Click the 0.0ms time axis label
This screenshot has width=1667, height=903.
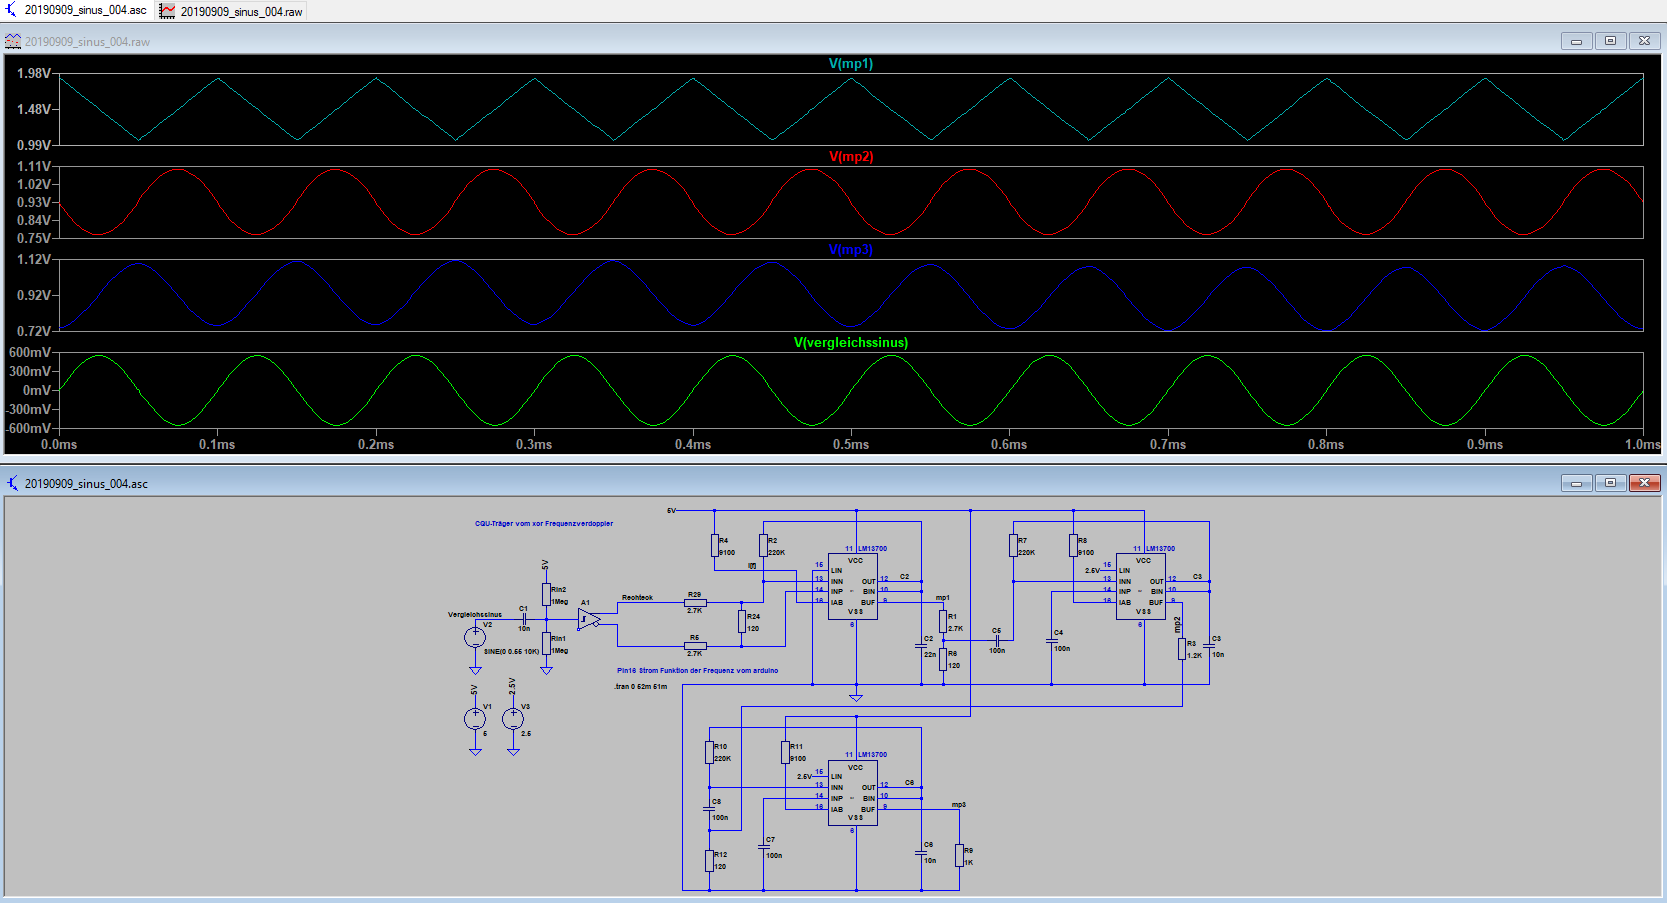point(59,444)
